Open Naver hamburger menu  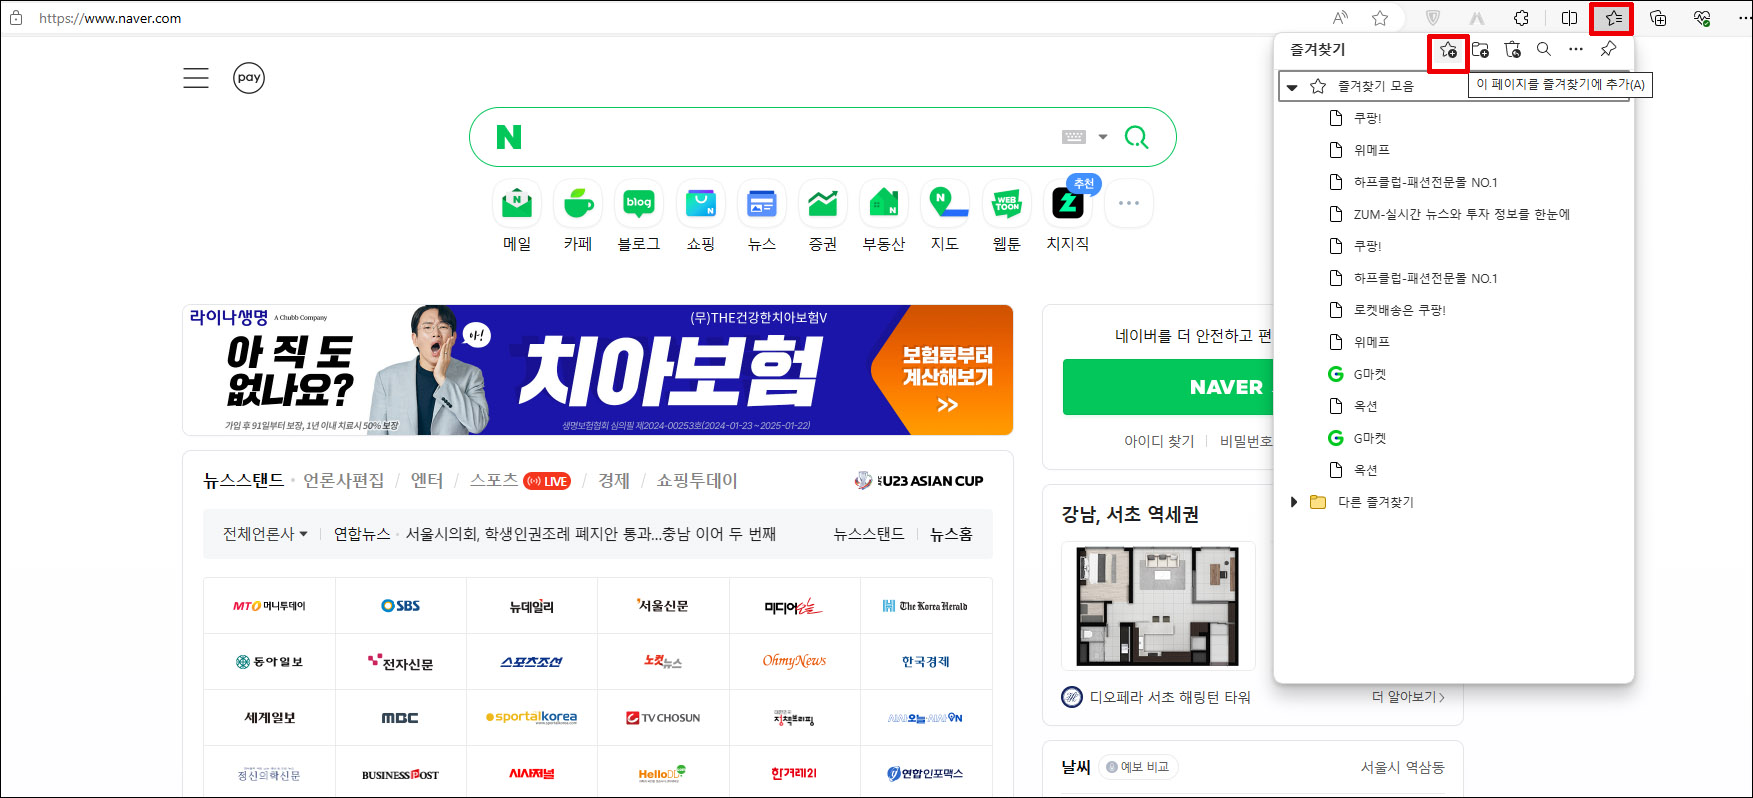pos(196,78)
